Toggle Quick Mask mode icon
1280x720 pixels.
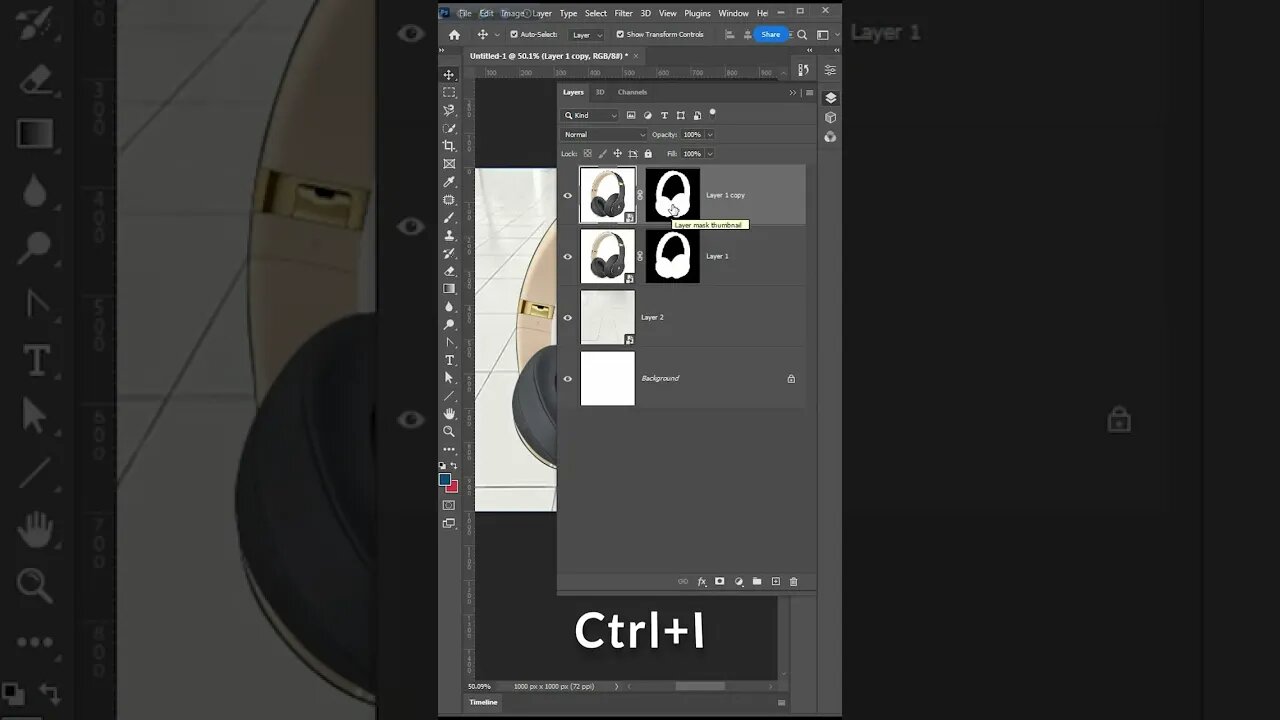[x=449, y=505]
